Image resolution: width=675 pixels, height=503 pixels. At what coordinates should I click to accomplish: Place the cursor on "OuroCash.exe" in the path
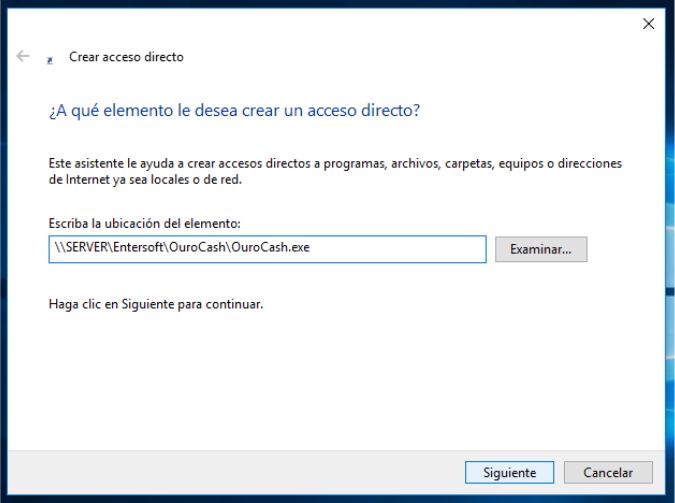pos(270,247)
